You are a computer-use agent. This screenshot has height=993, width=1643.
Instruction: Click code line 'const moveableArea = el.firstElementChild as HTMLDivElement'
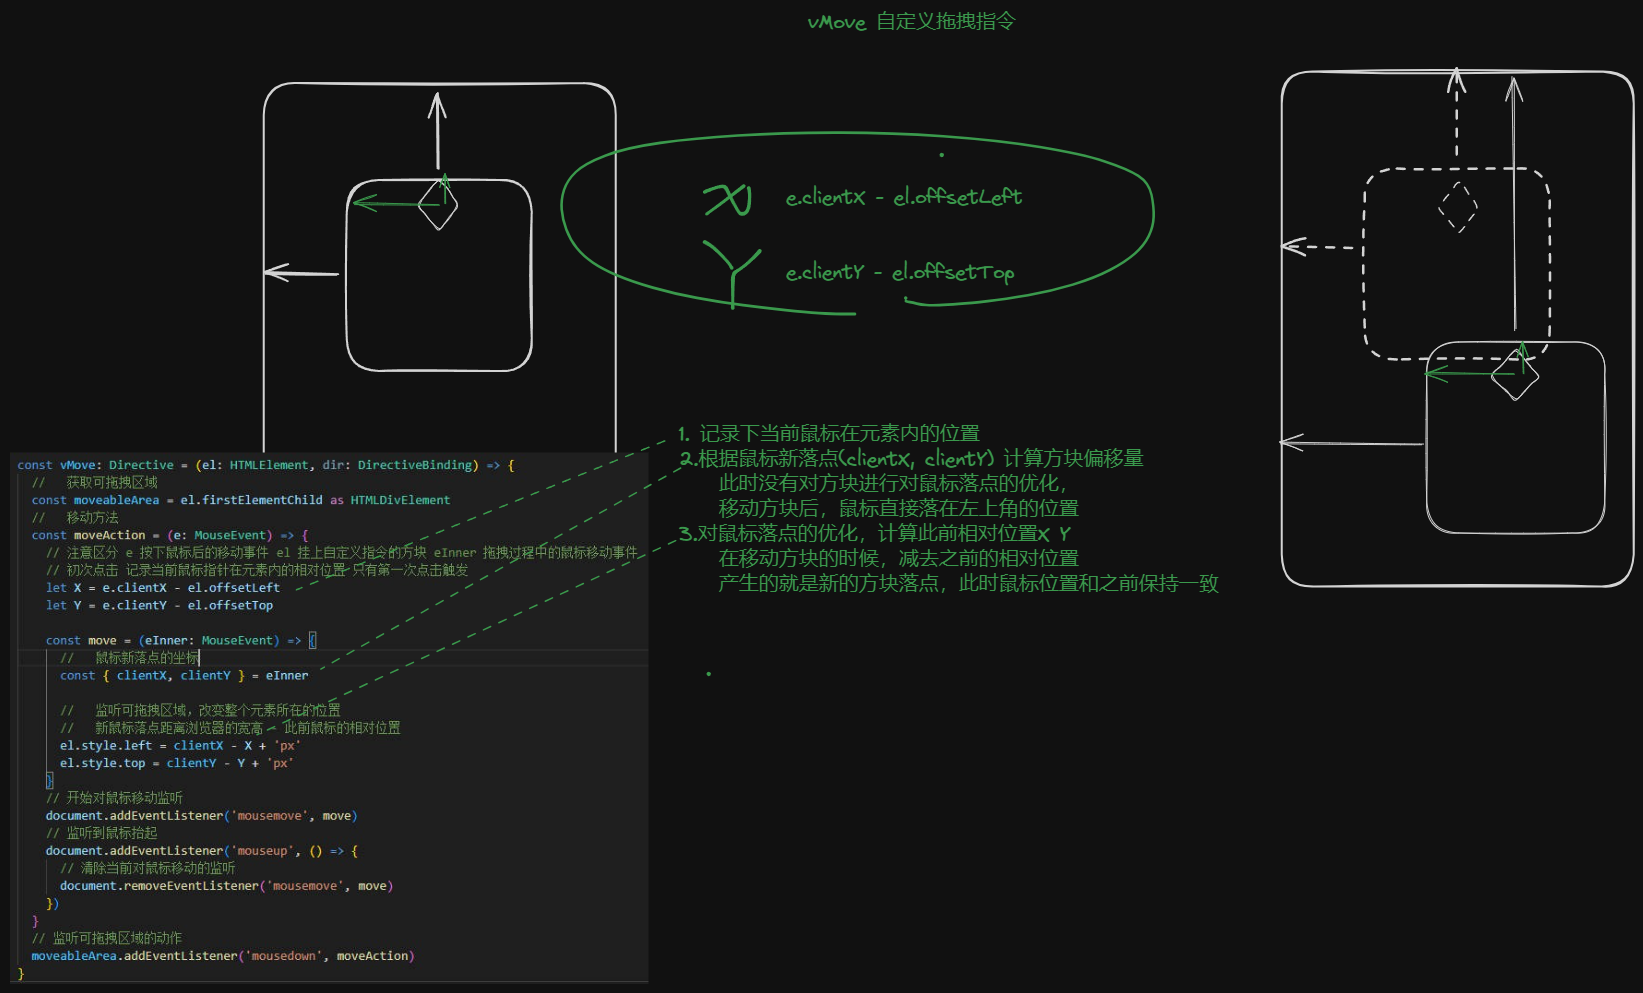point(241,500)
